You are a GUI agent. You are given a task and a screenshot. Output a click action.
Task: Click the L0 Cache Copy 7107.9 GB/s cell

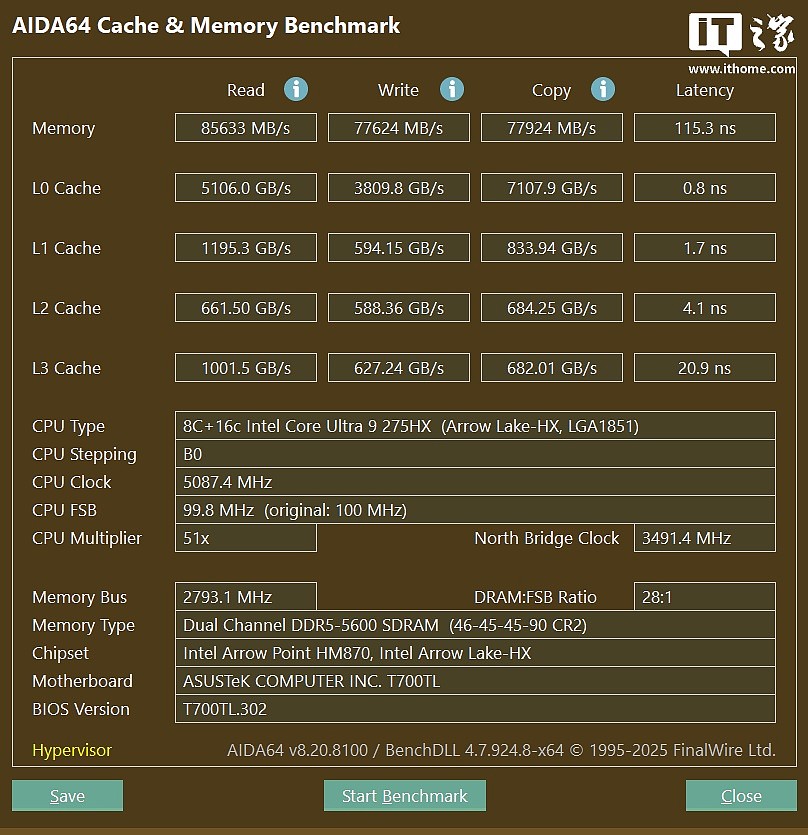(552, 187)
